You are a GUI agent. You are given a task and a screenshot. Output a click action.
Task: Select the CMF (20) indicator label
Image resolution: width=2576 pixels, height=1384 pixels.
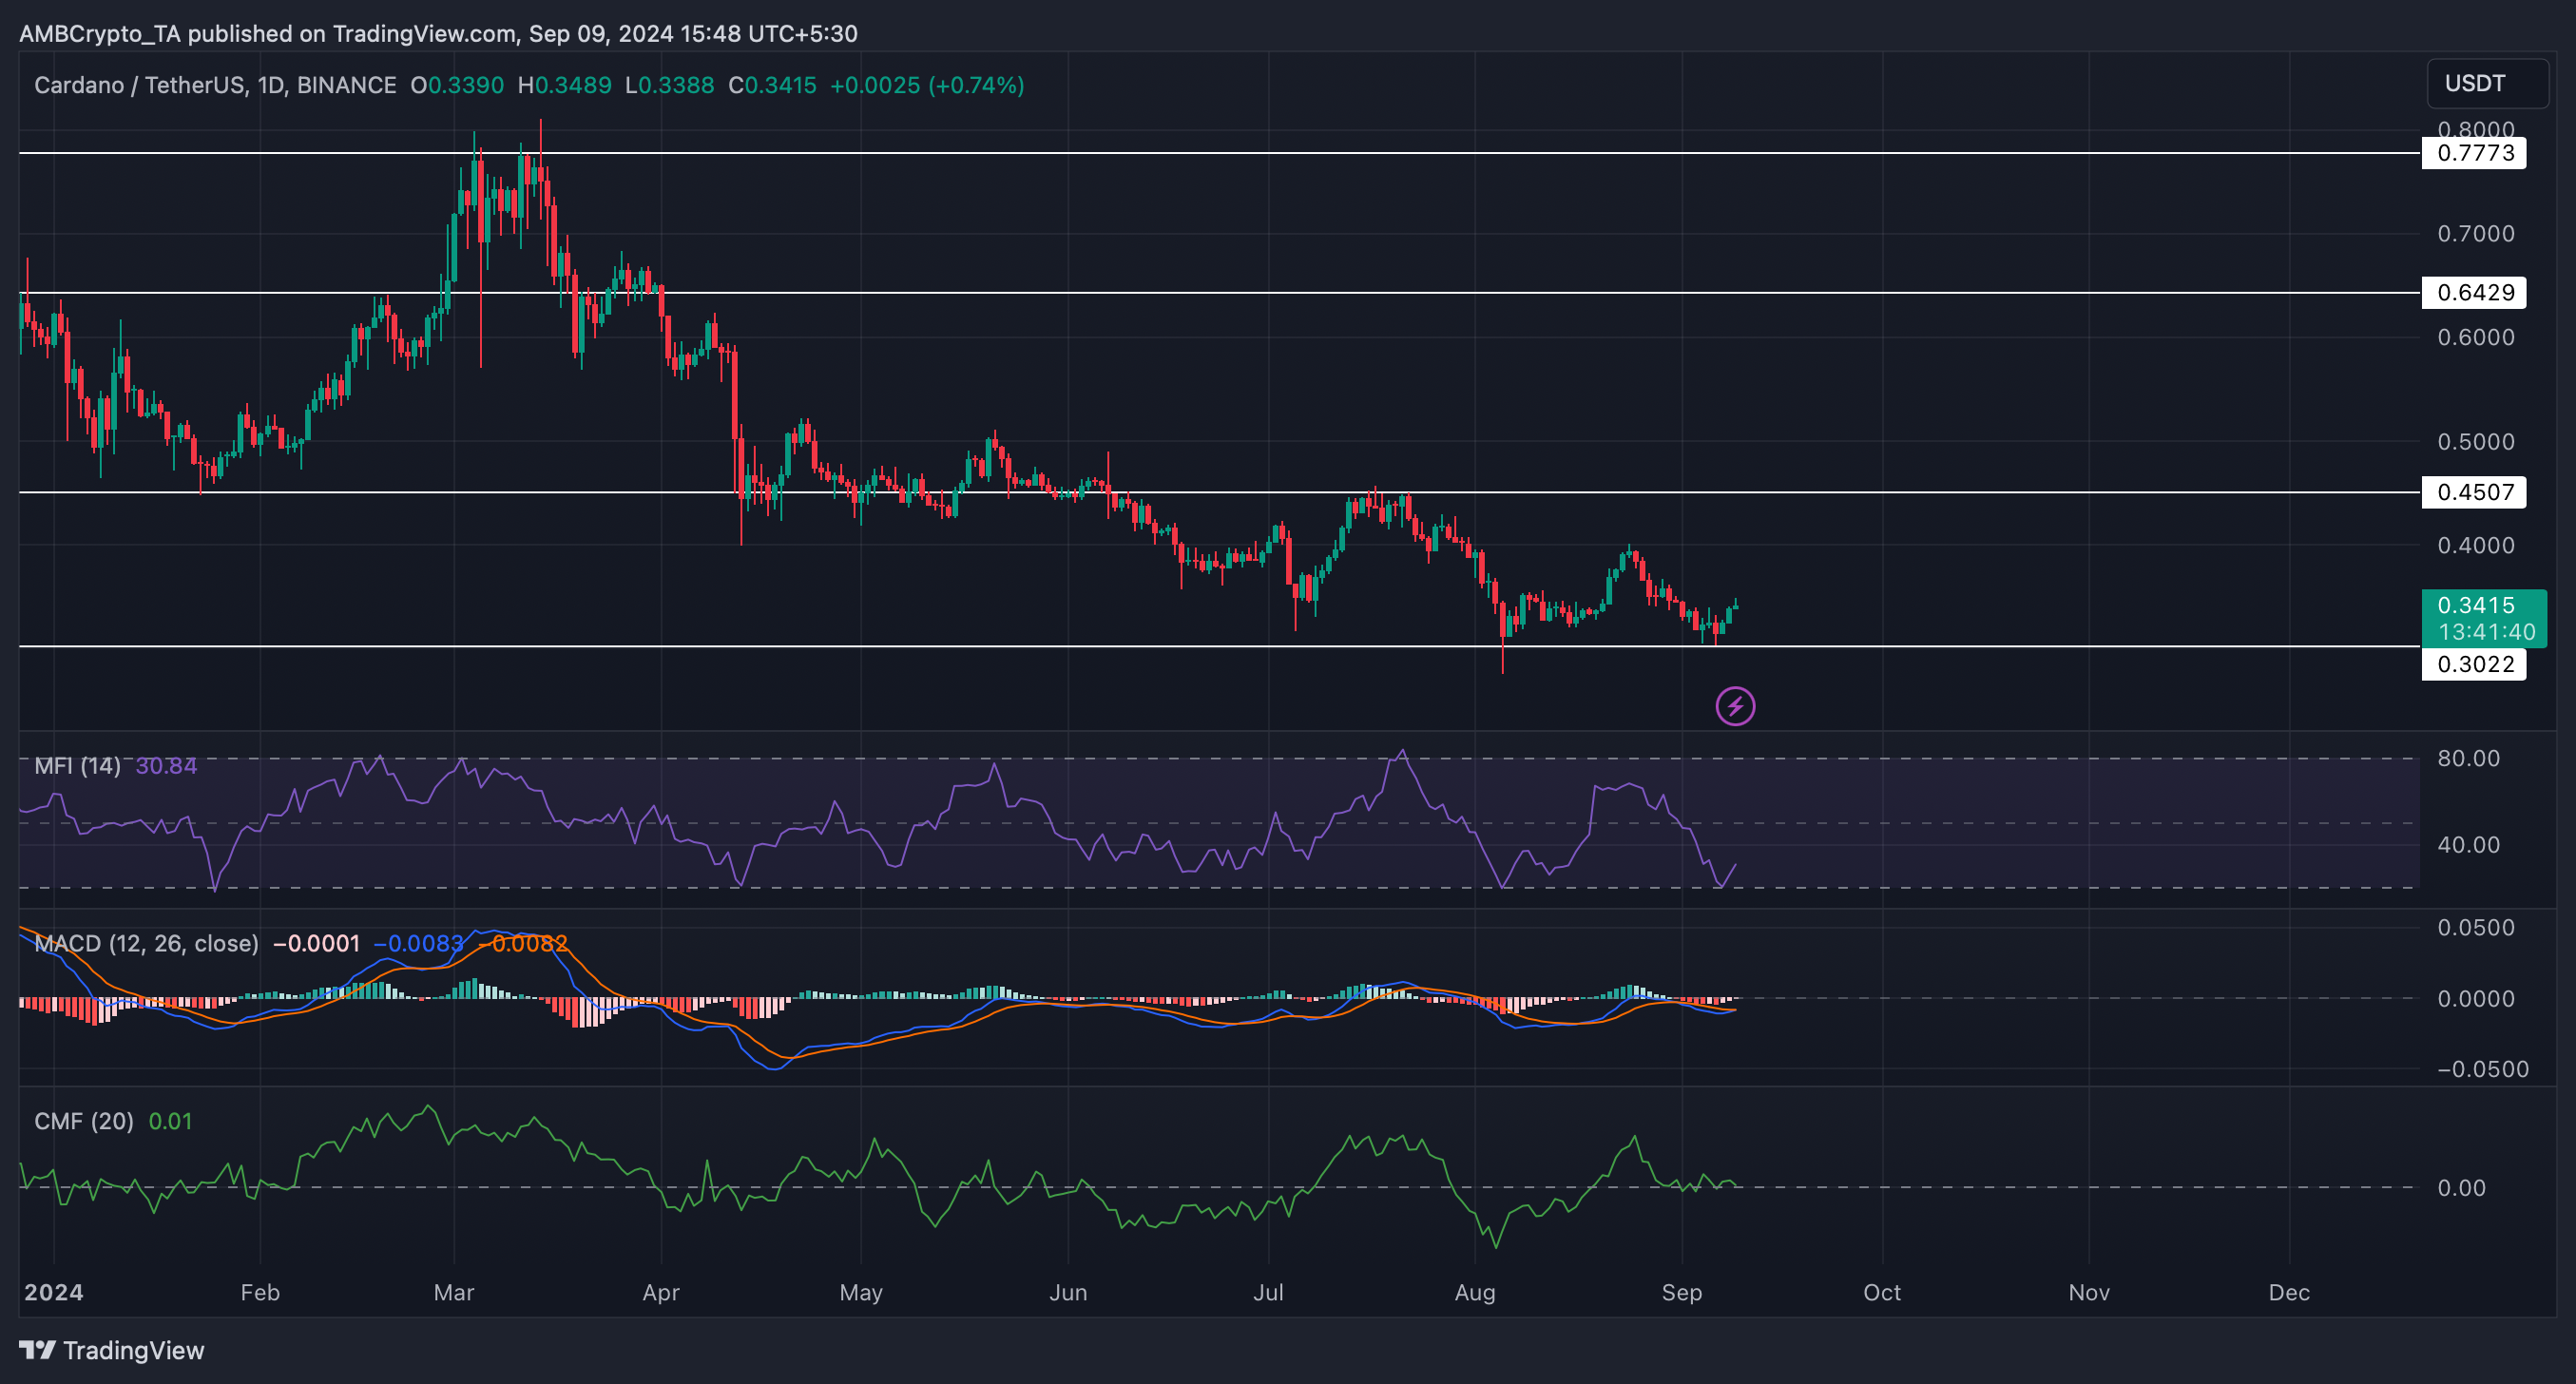tap(84, 1121)
